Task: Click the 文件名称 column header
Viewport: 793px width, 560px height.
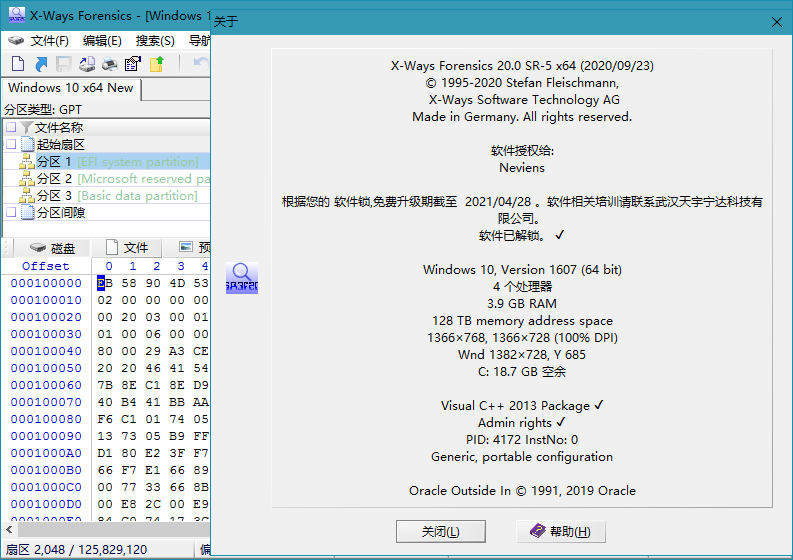Action: 59,127
